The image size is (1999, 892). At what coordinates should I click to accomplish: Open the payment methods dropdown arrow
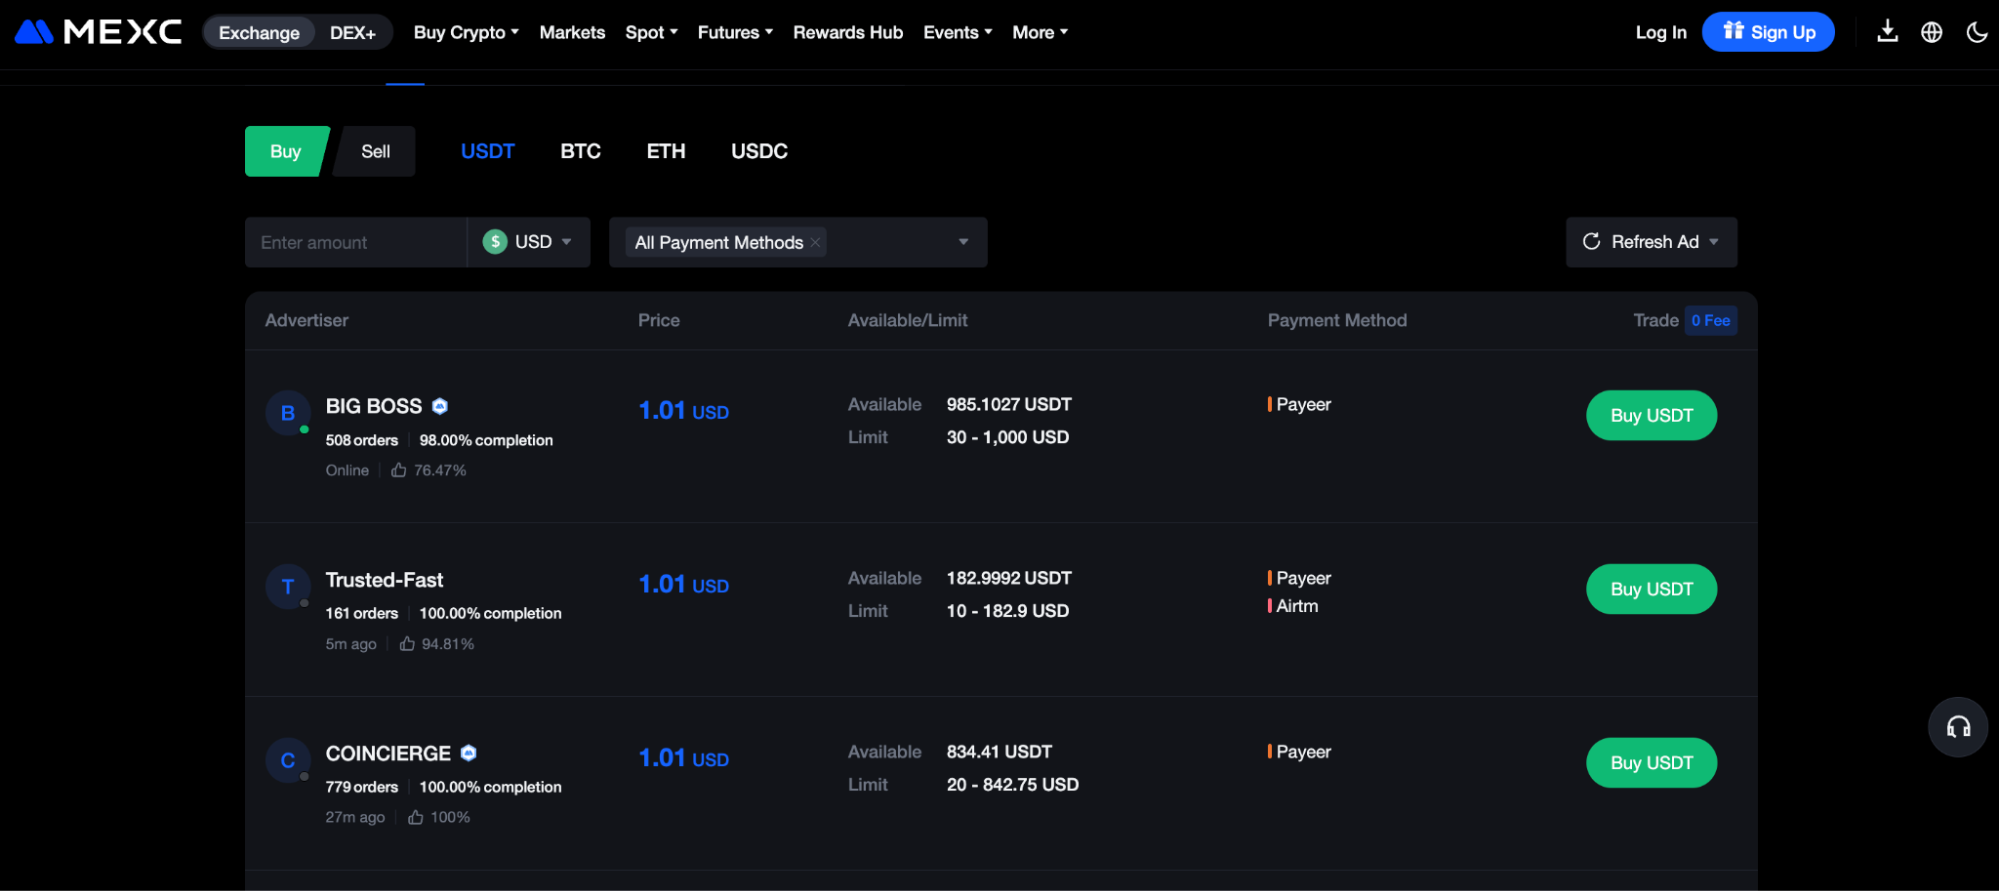pyautogui.click(x=963, y=242)
